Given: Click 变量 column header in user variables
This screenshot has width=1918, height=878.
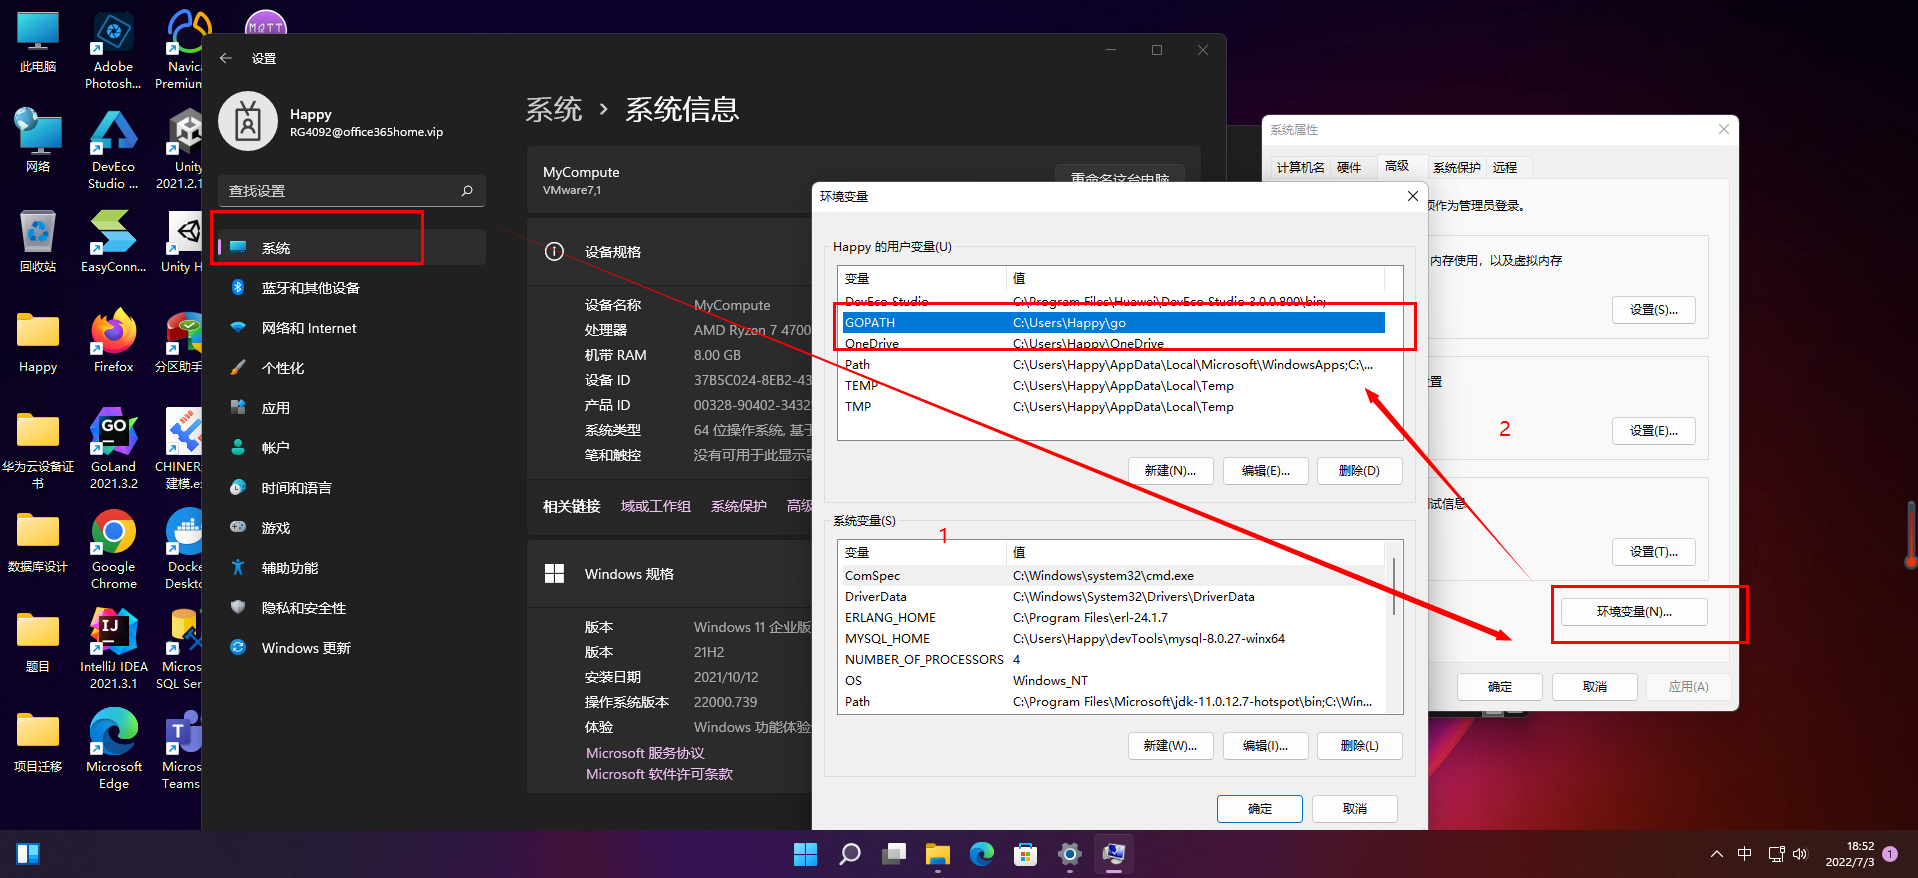Looking at the screenshot, I should (x=922, y=278).
